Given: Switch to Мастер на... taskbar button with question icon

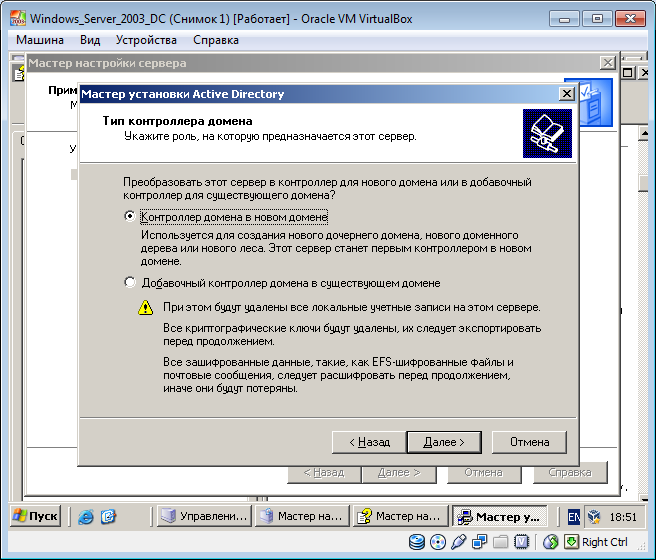Looking at the screenshot, I should (400, 516).
